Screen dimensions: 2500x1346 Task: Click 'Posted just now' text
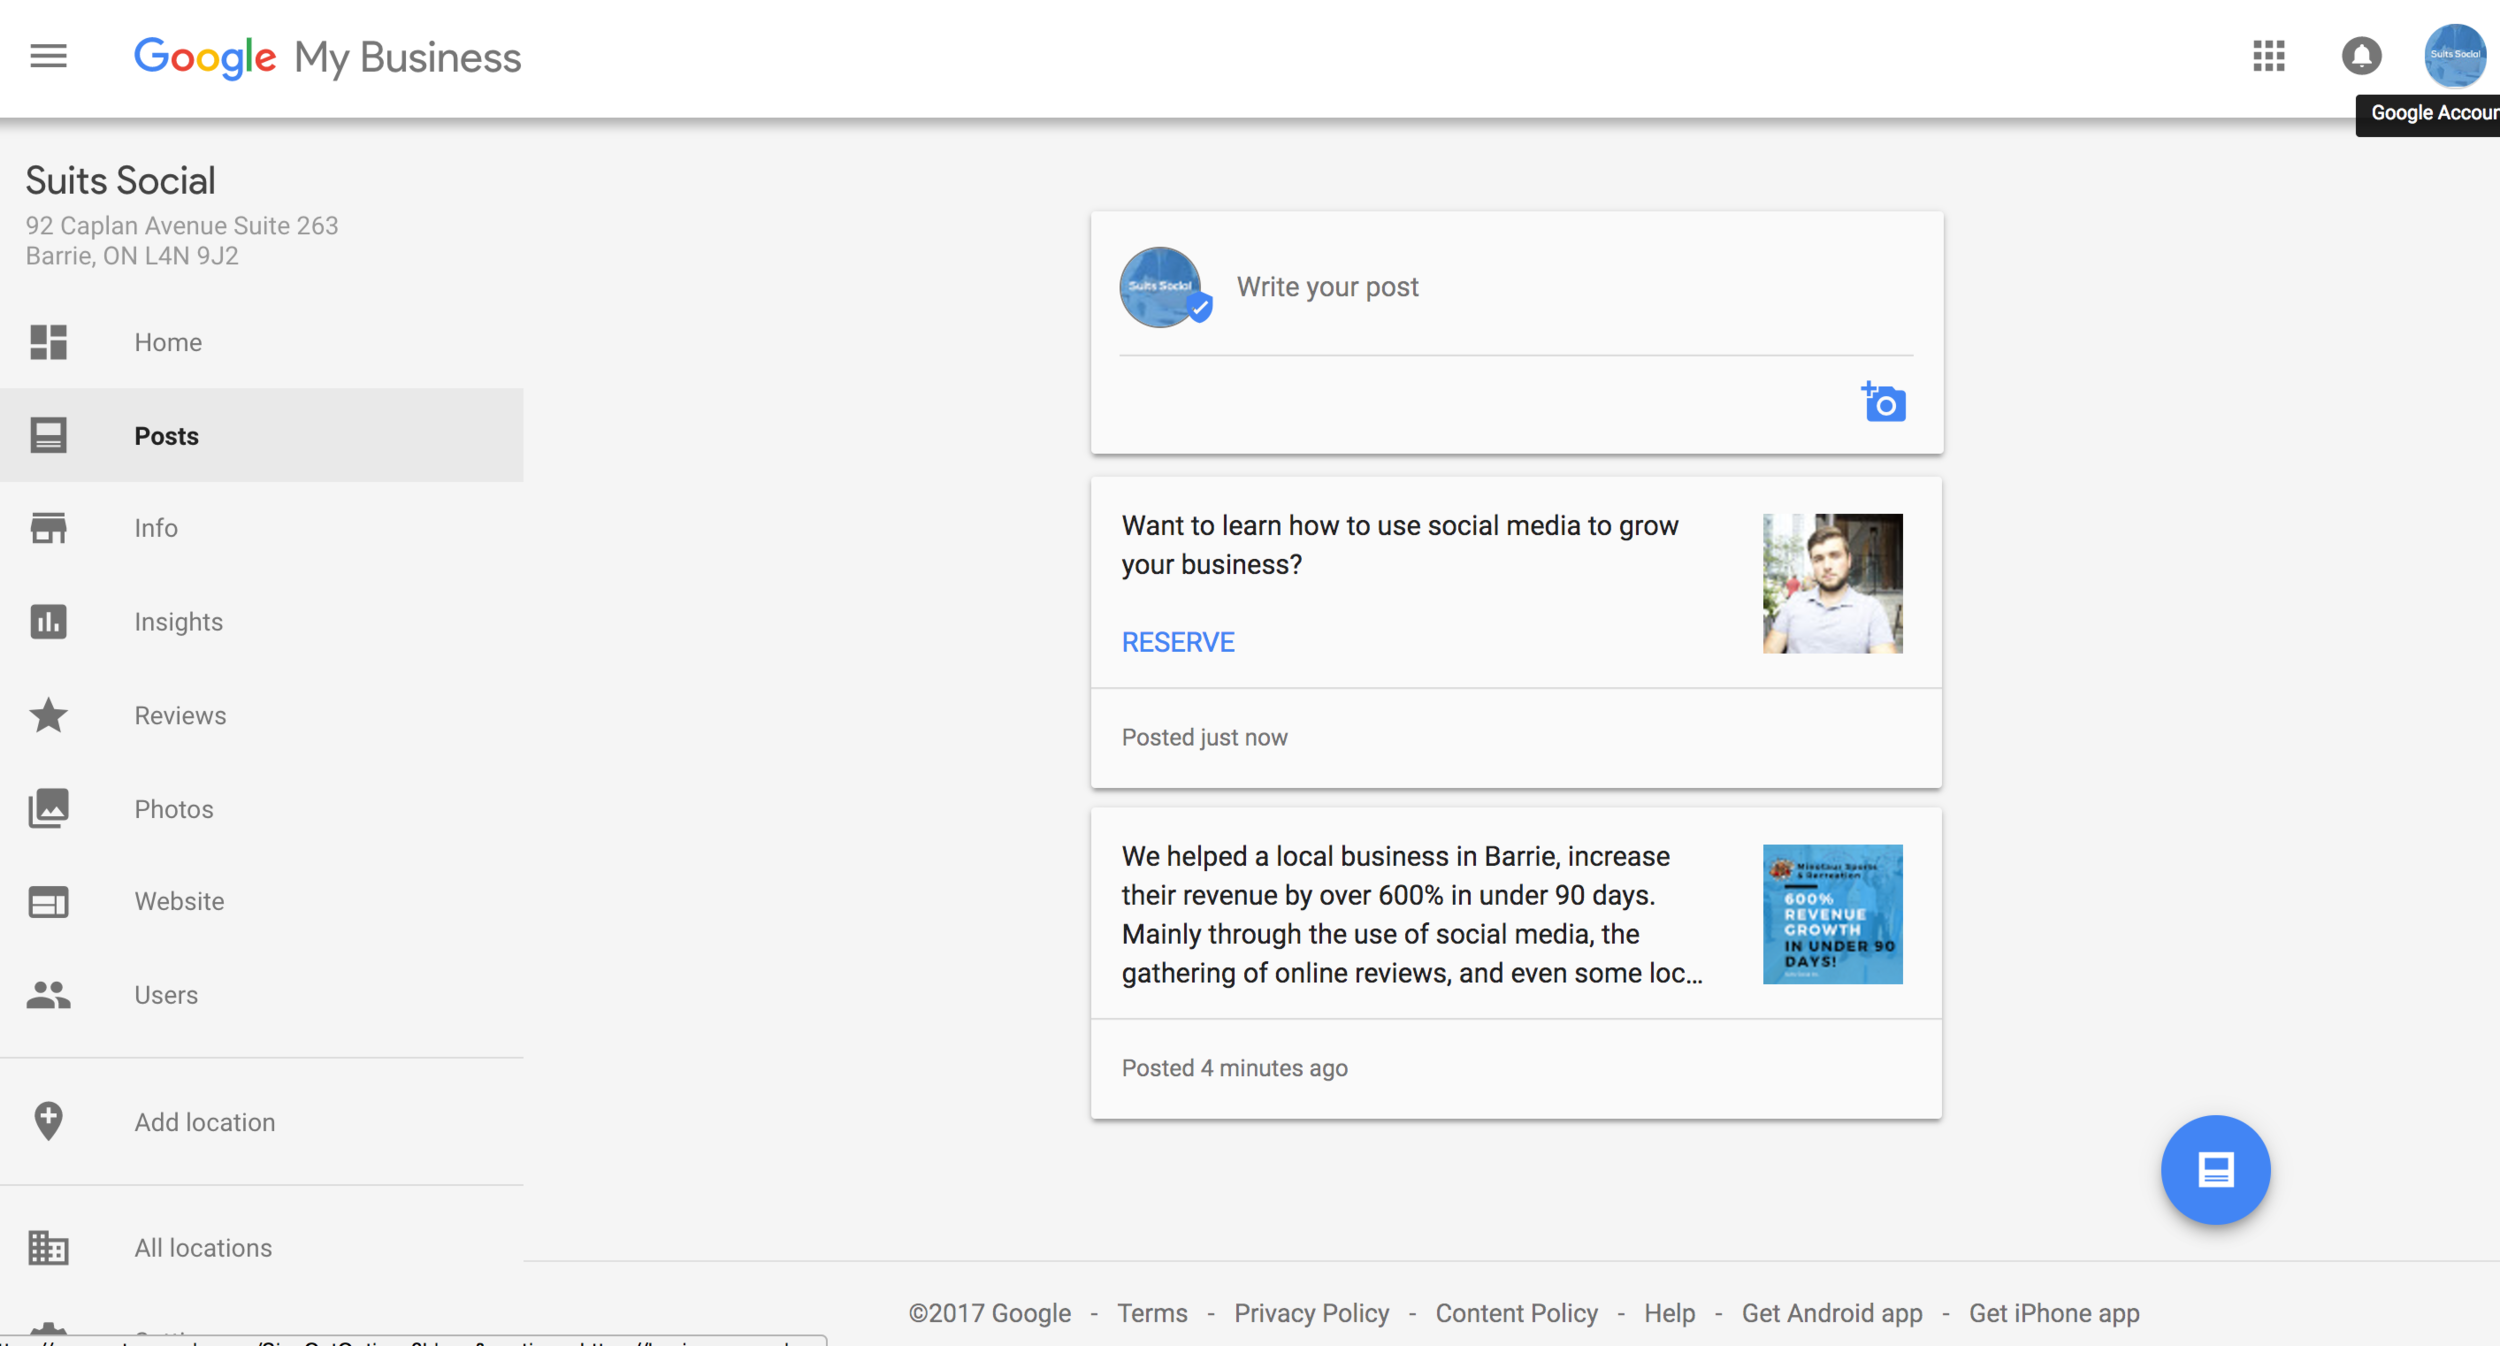[x=1204, y=737]
